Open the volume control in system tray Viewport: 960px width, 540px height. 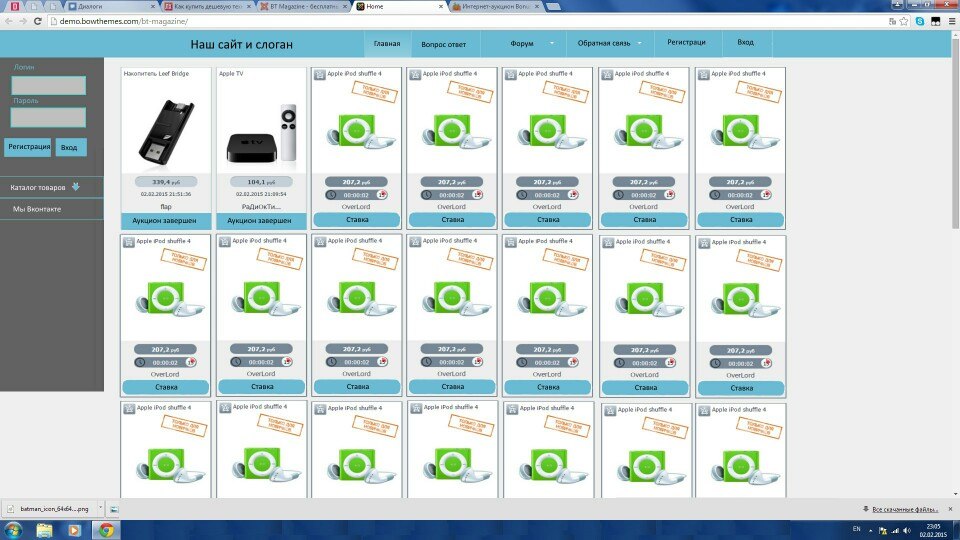[907, 530]
